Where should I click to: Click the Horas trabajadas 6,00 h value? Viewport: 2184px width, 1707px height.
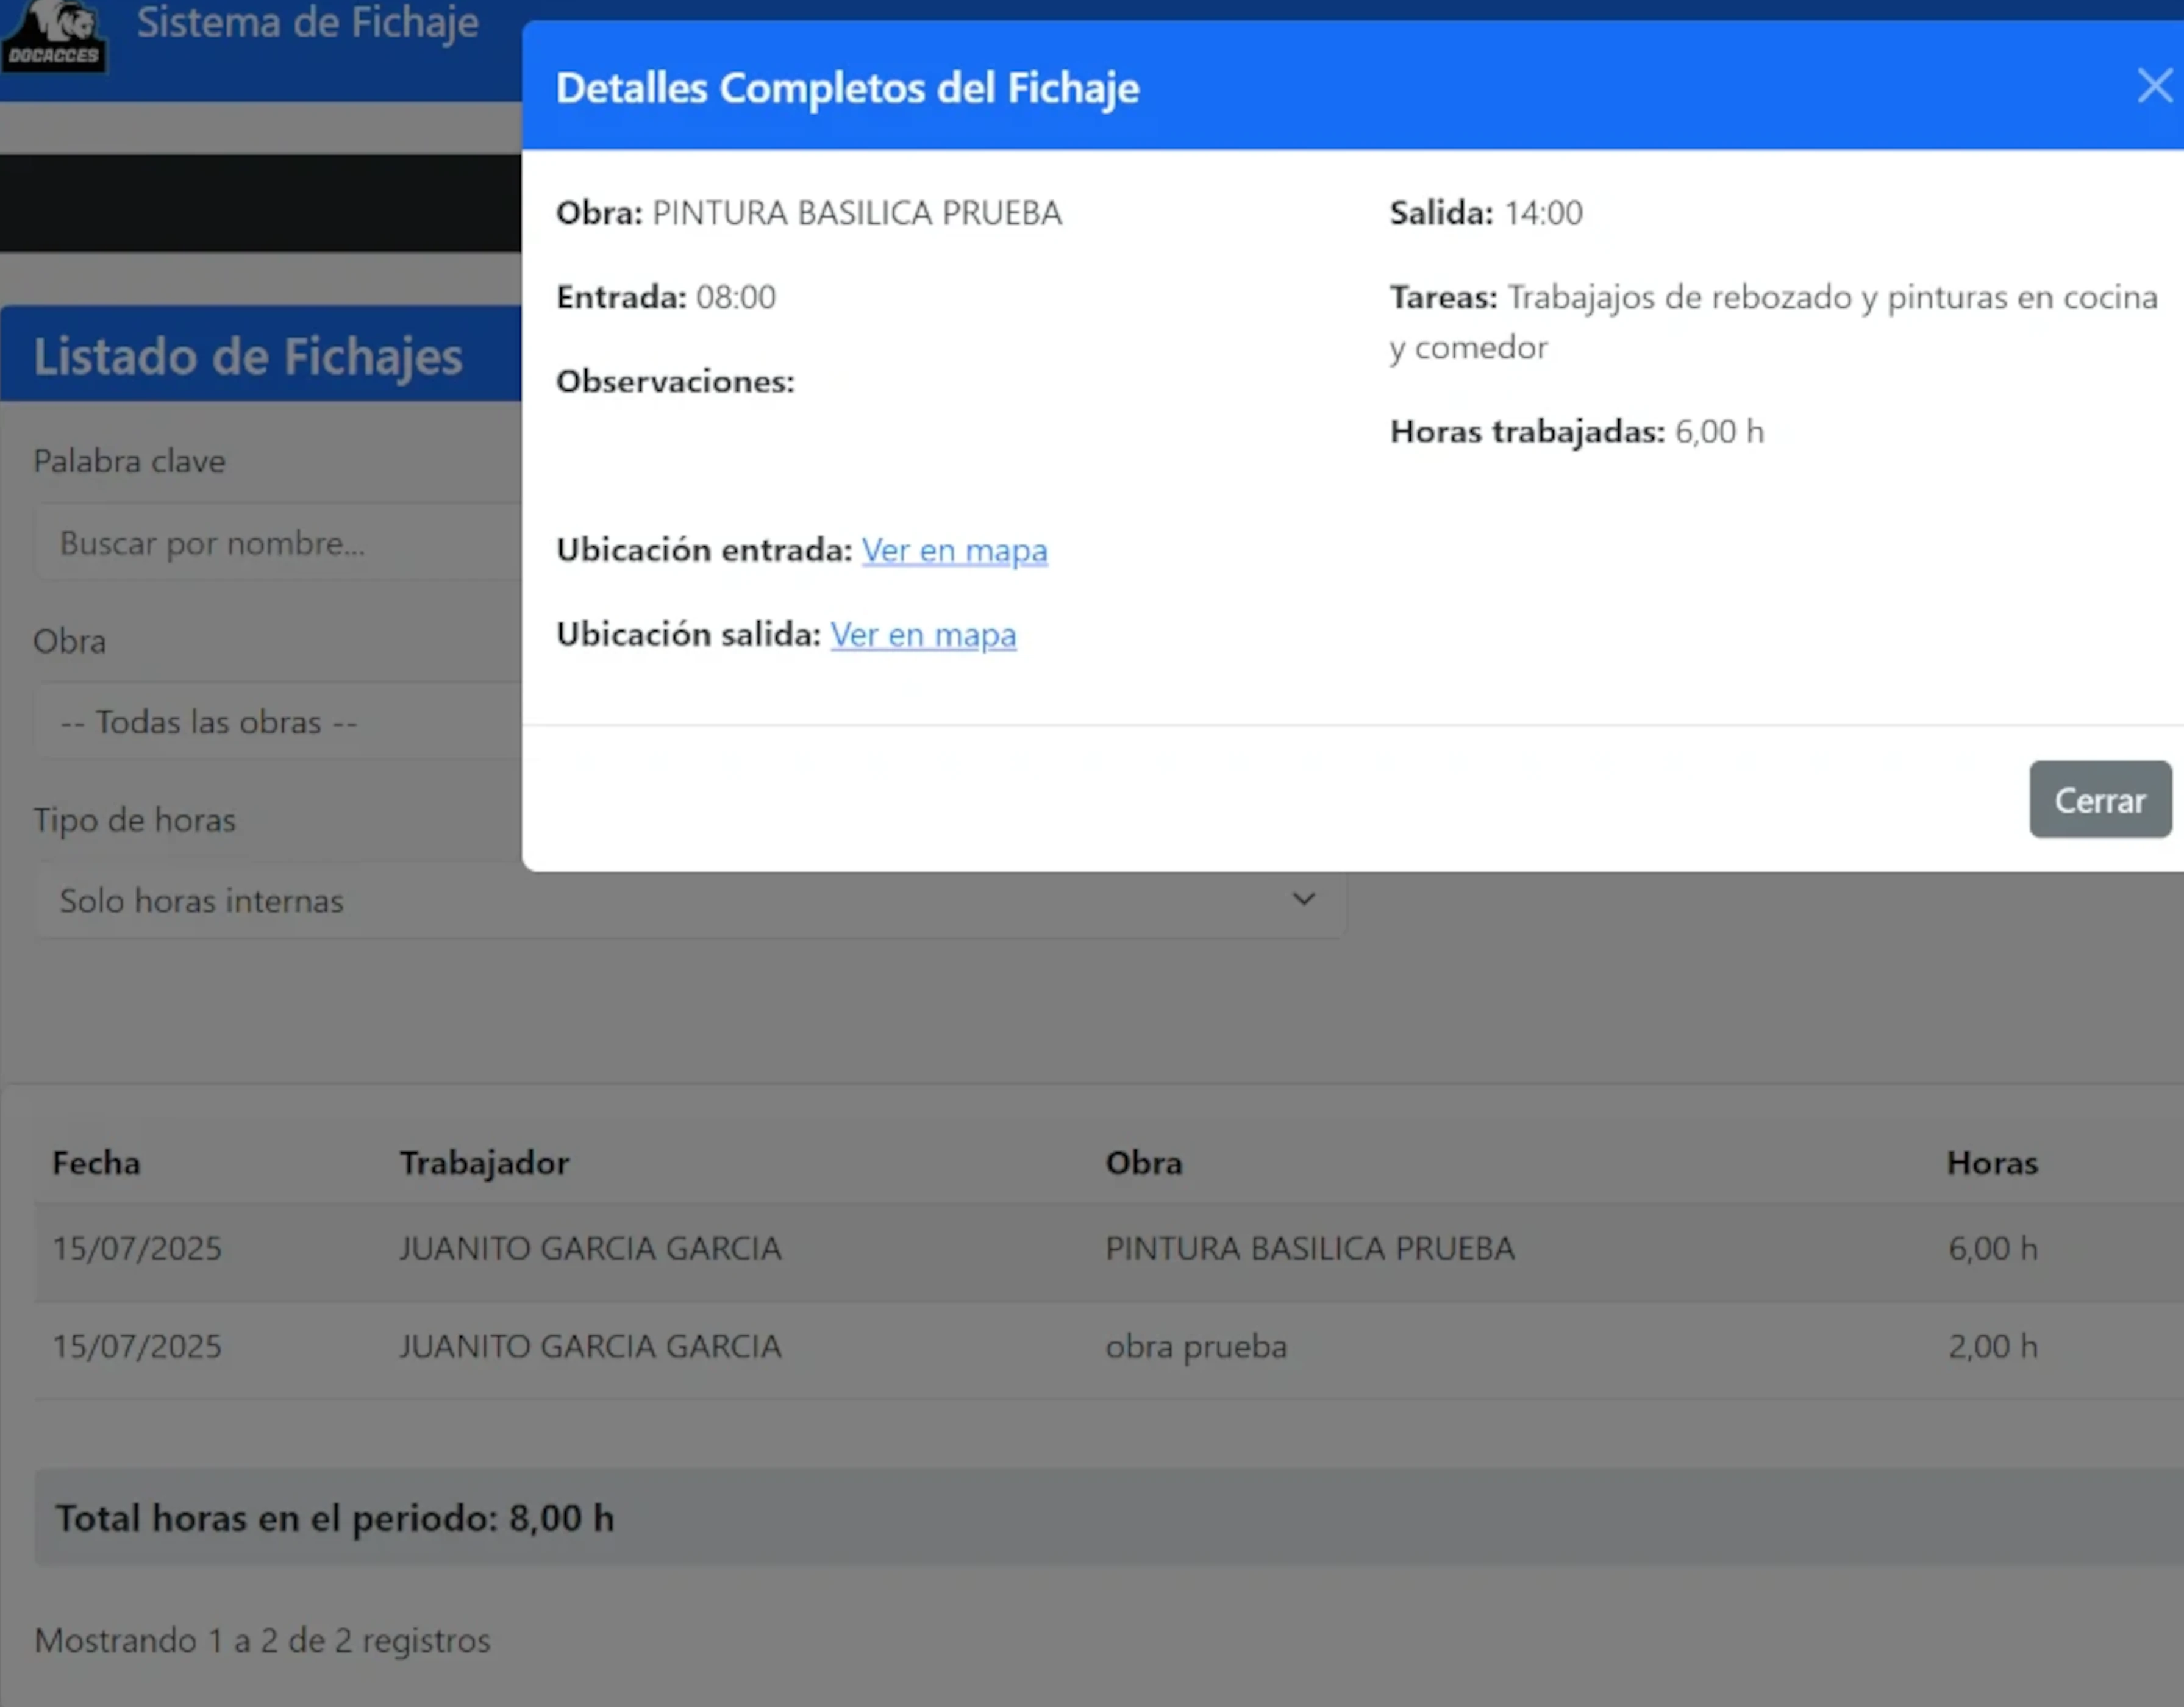[1720, 432]
